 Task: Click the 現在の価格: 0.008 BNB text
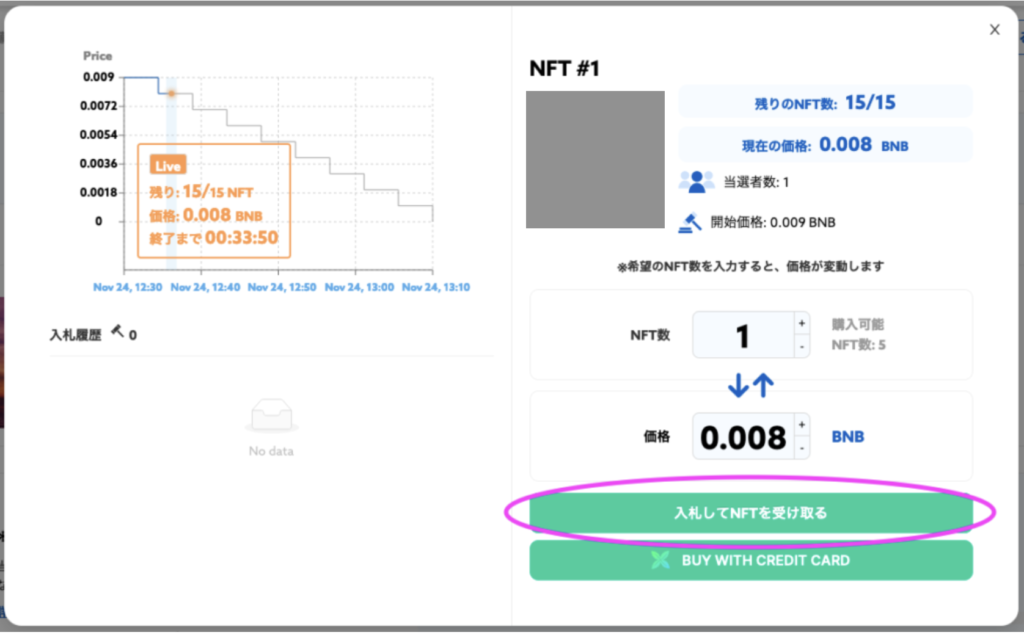pyautogui.click(x=825, y=144)
